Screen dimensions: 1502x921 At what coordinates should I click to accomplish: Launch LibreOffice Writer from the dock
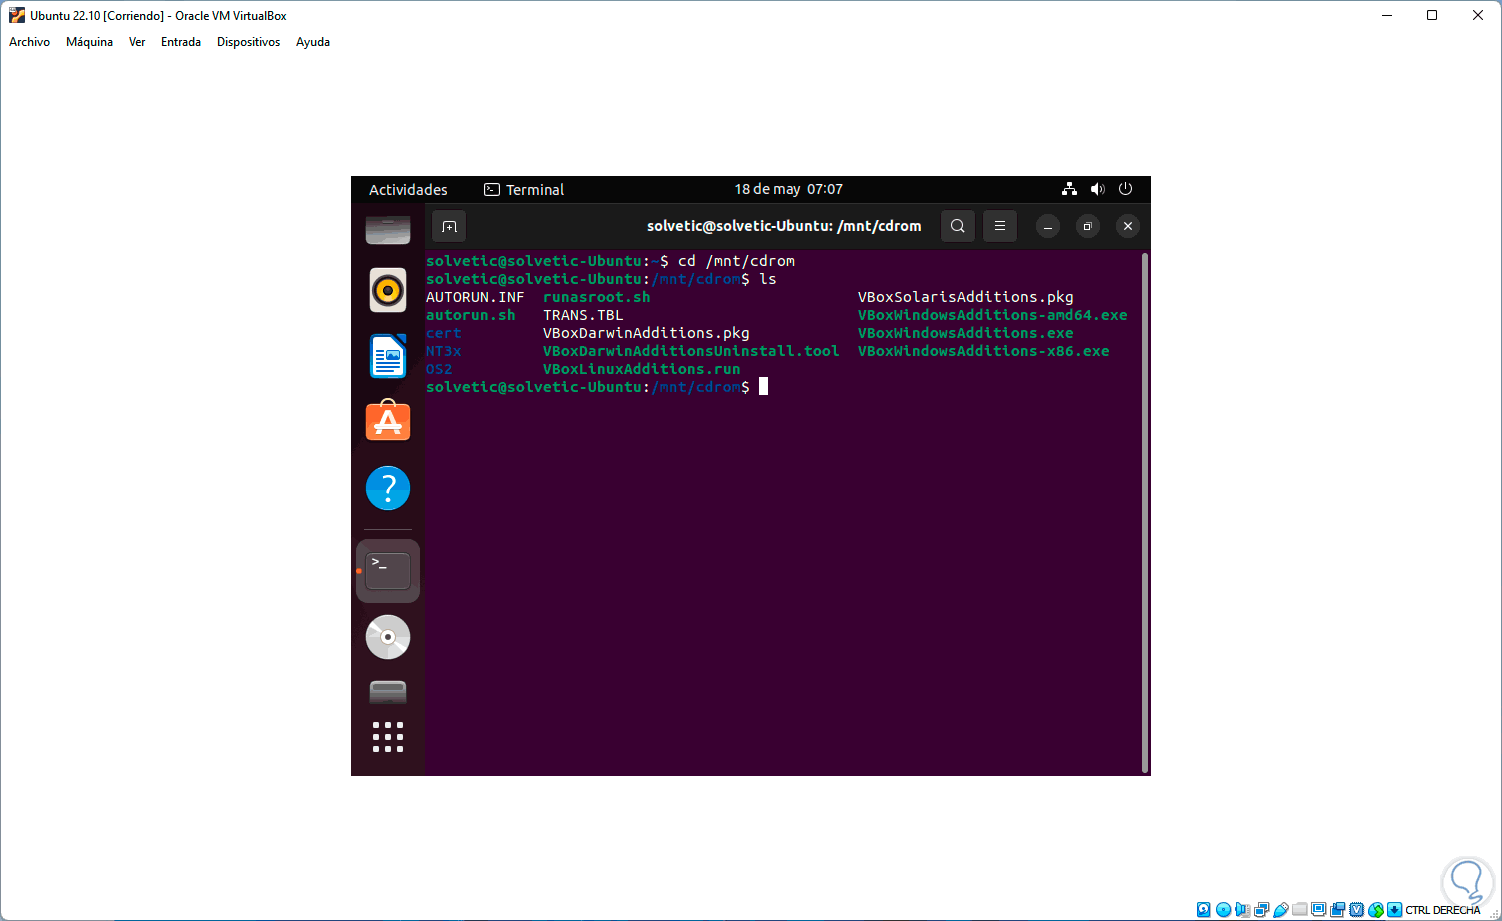[x=388, y=356]
